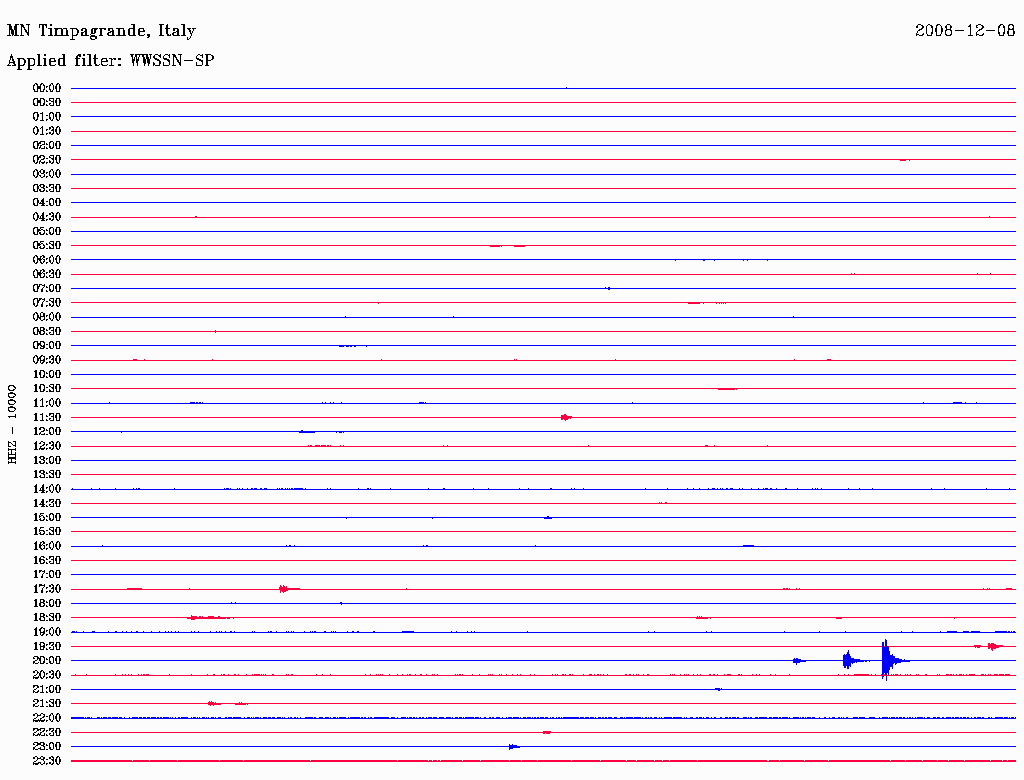The height and width of the screenshot is (780, 1024).
Task: Click the 07:00 time label
Action: point(47,289)
